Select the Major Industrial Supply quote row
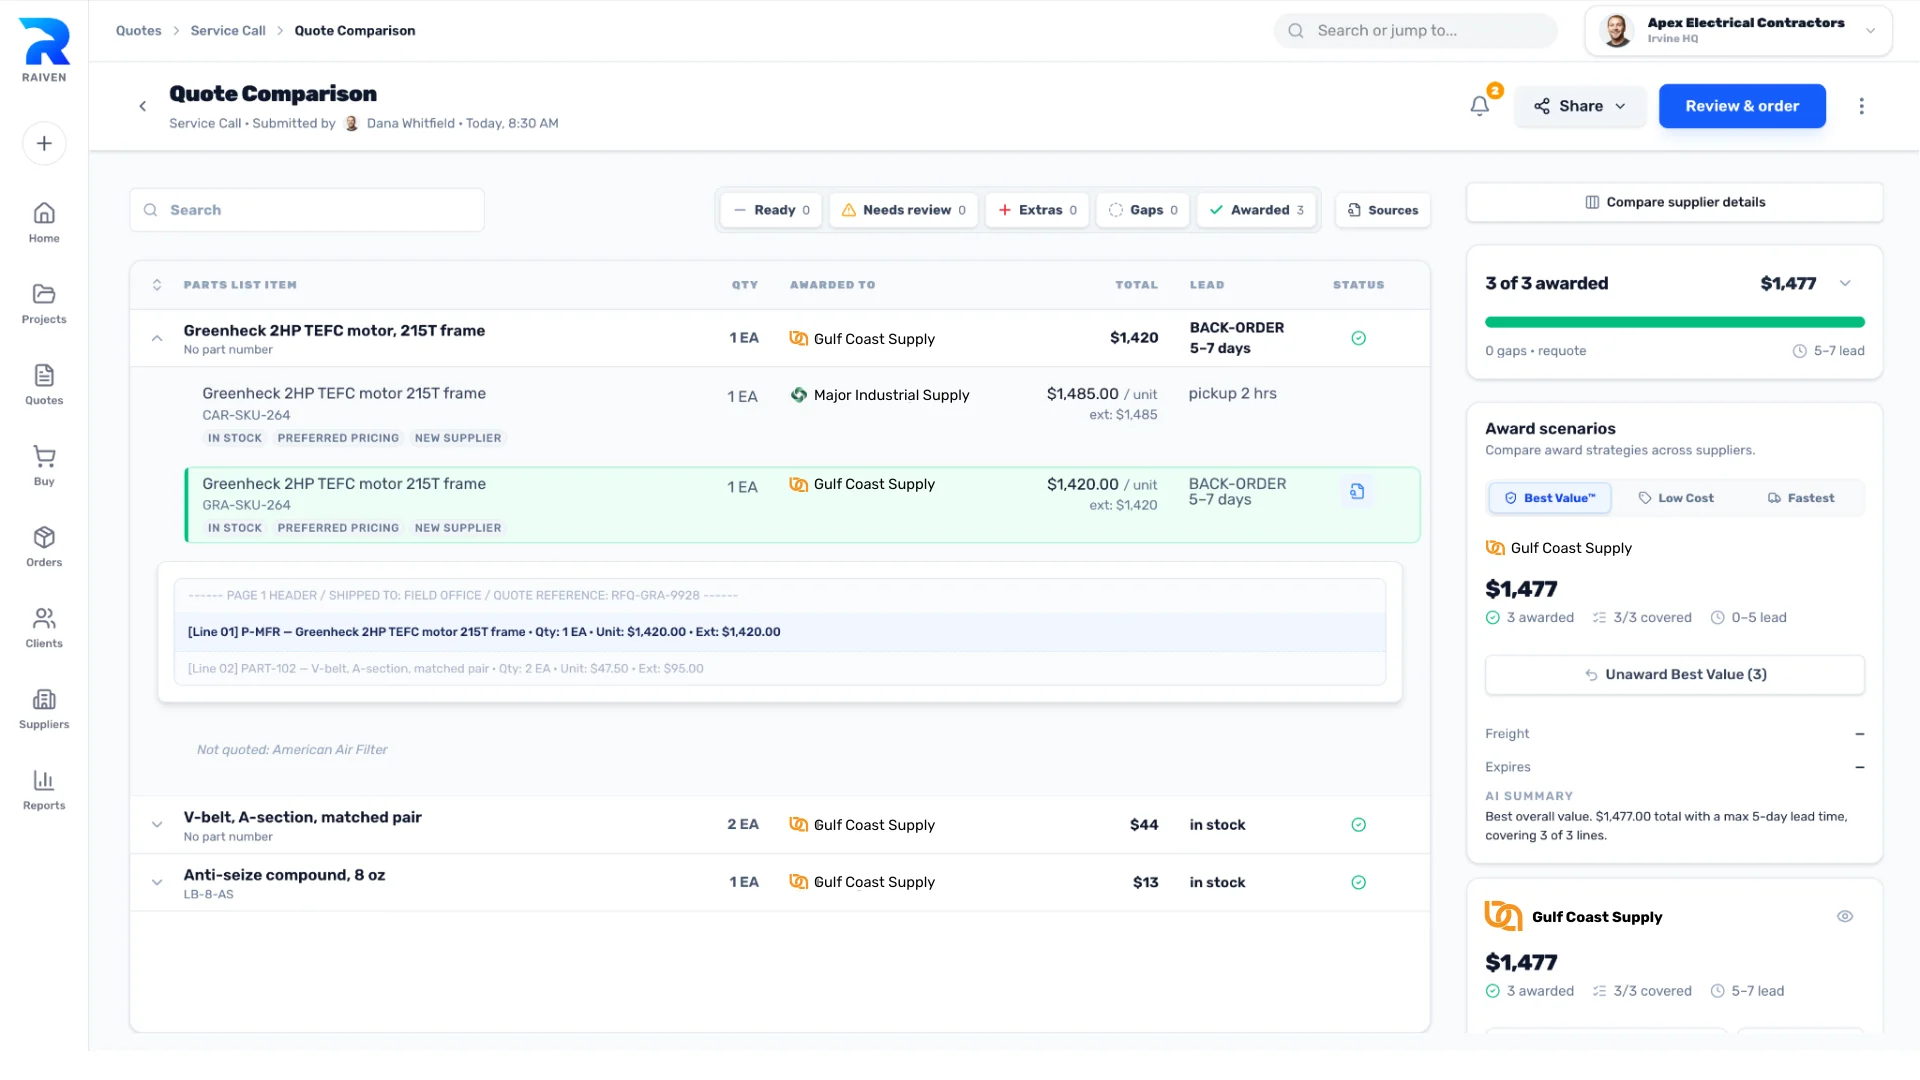 801,416
